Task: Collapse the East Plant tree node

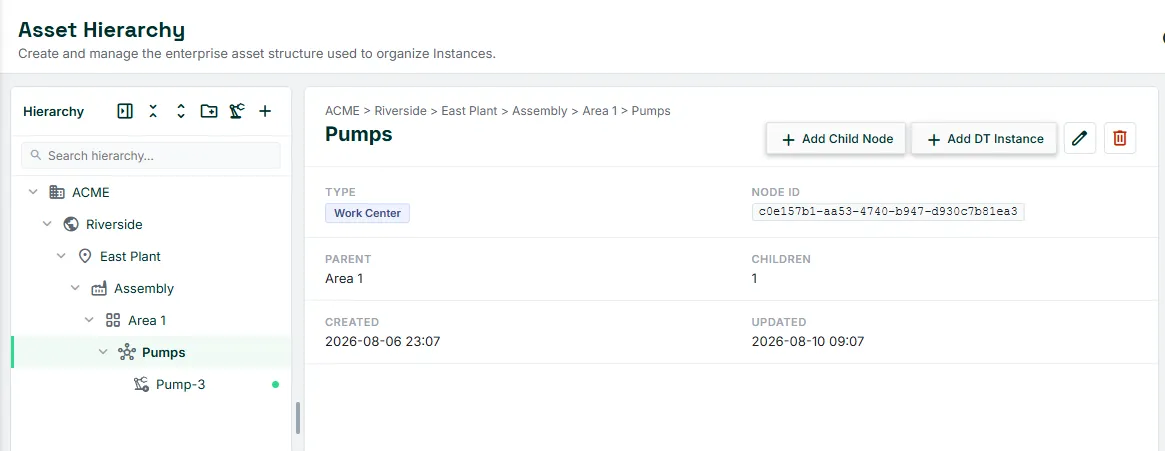Action: 61,256
